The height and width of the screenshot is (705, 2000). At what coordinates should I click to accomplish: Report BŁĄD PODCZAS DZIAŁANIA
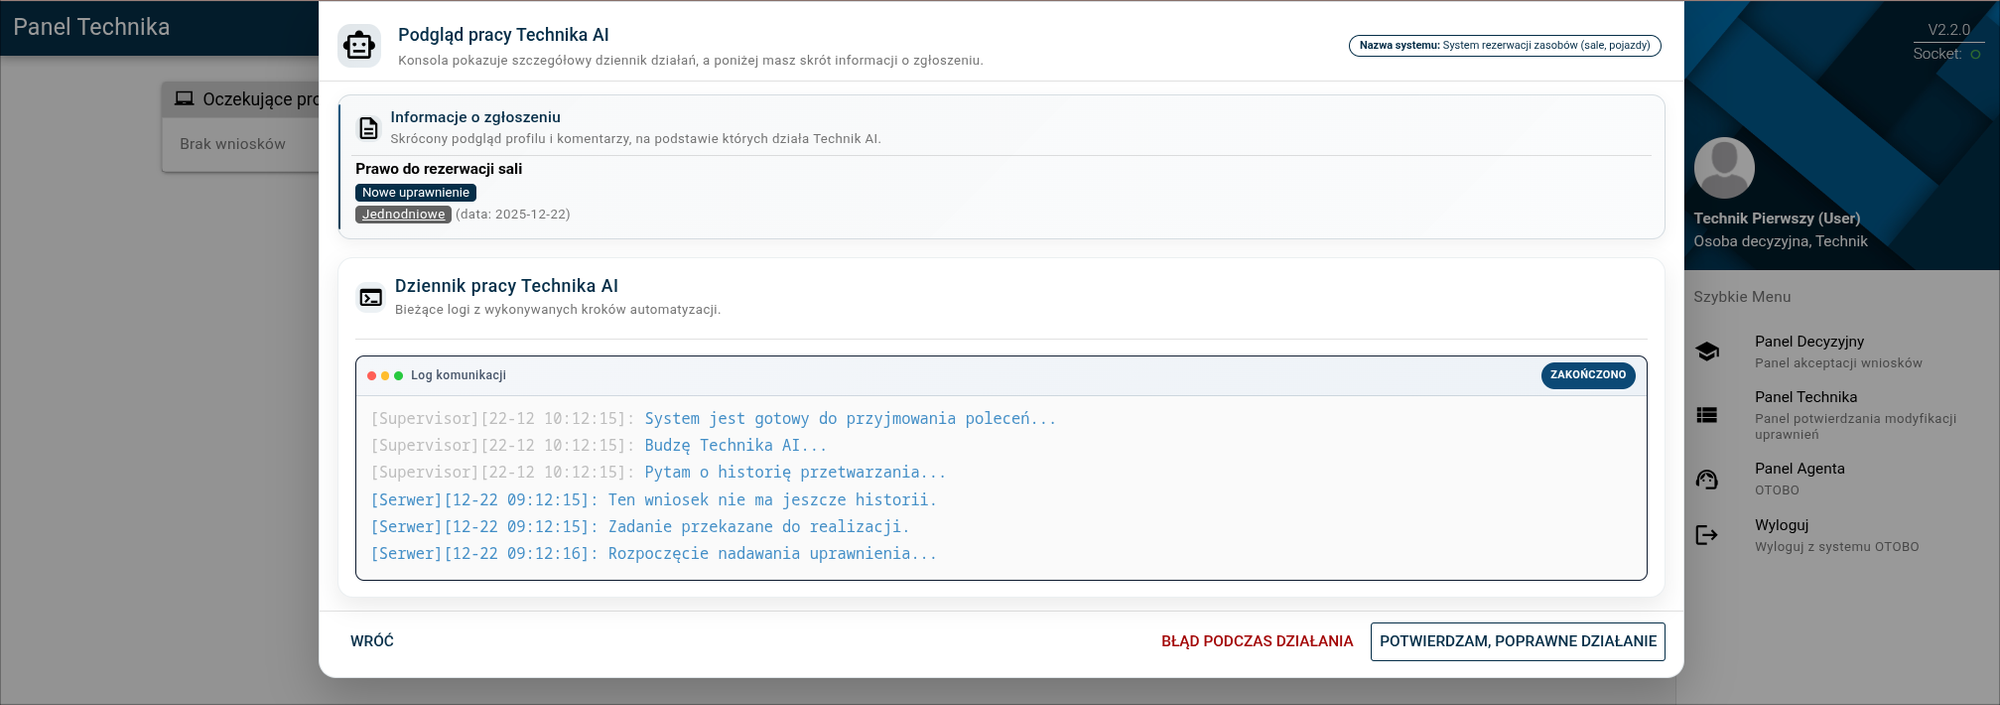click(1256, 641)
